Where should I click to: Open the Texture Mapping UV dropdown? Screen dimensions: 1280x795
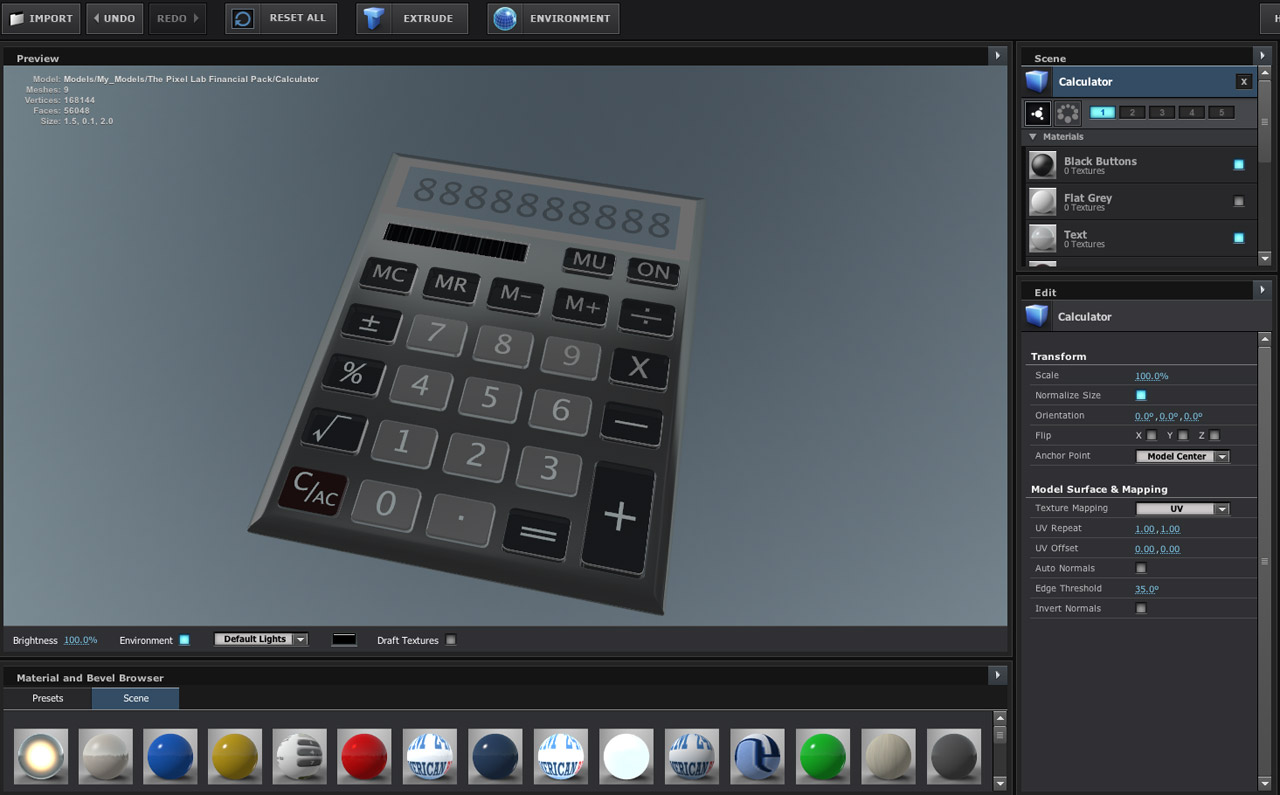point(1182,508)
